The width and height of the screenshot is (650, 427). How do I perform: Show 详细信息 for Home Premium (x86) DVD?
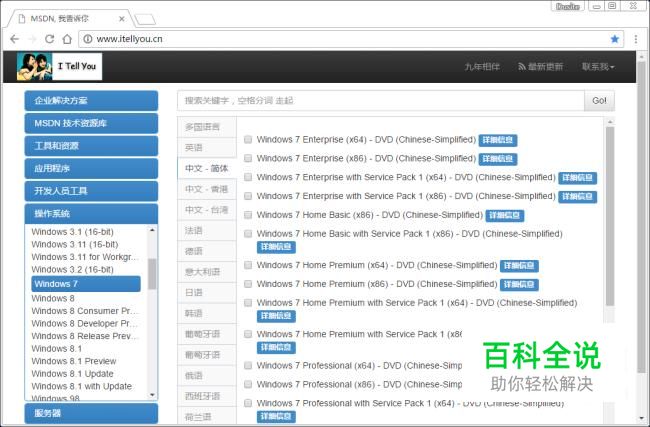coord(519,284)
